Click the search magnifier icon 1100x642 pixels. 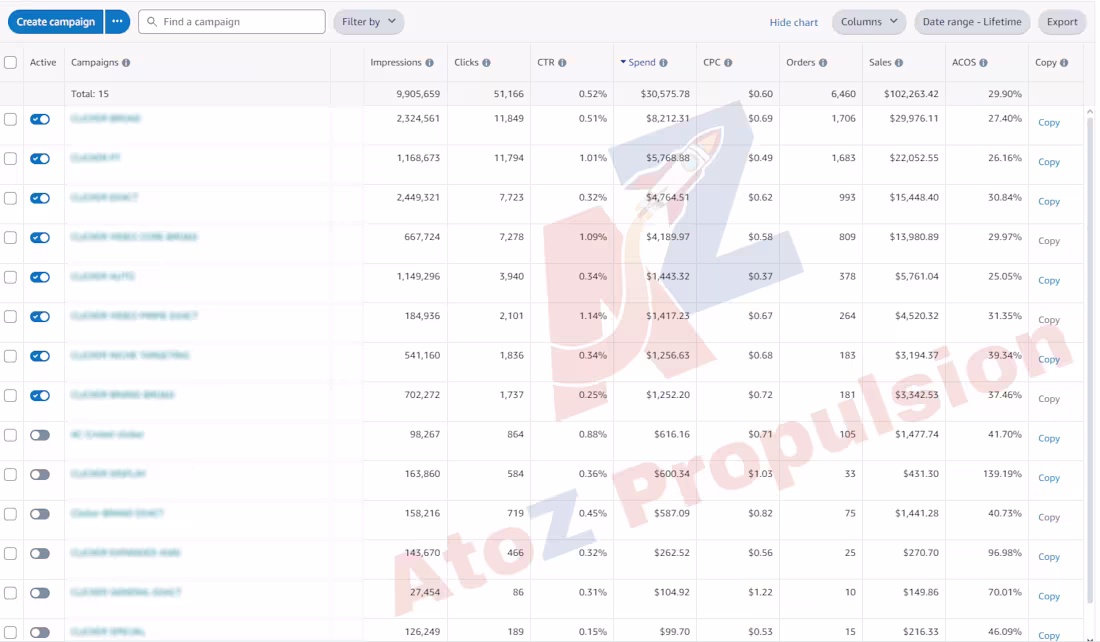click(152, 22)
